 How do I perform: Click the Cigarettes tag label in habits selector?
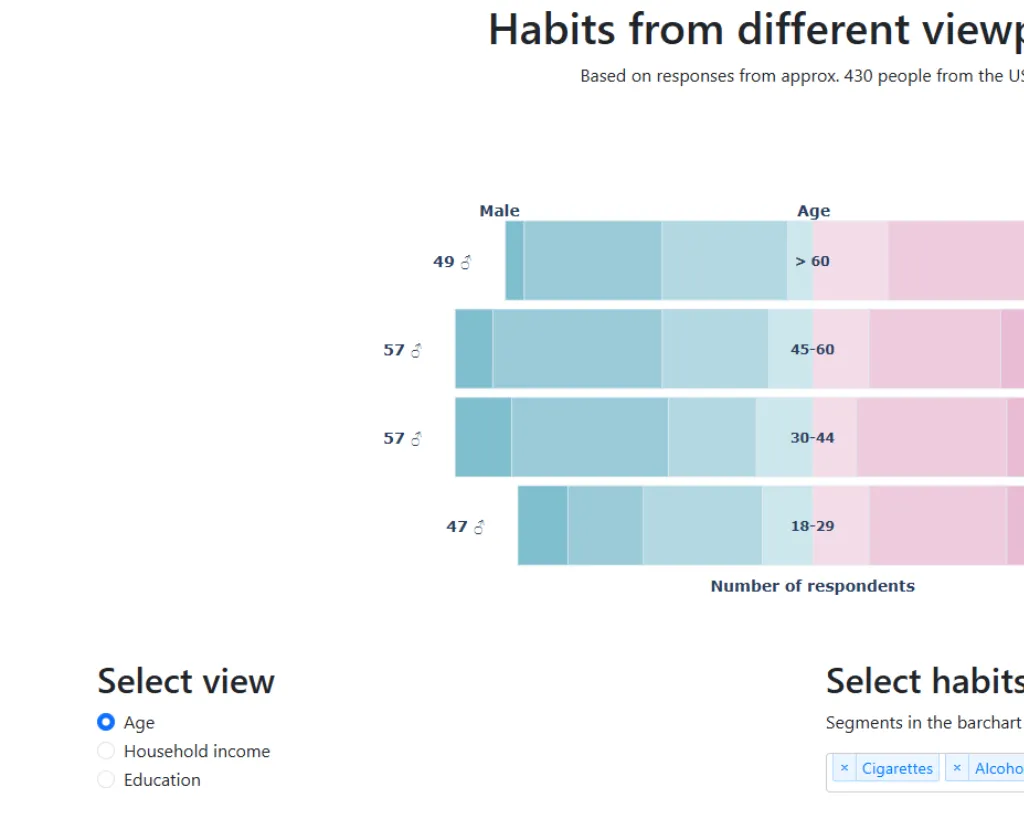[x=897, y=768]
